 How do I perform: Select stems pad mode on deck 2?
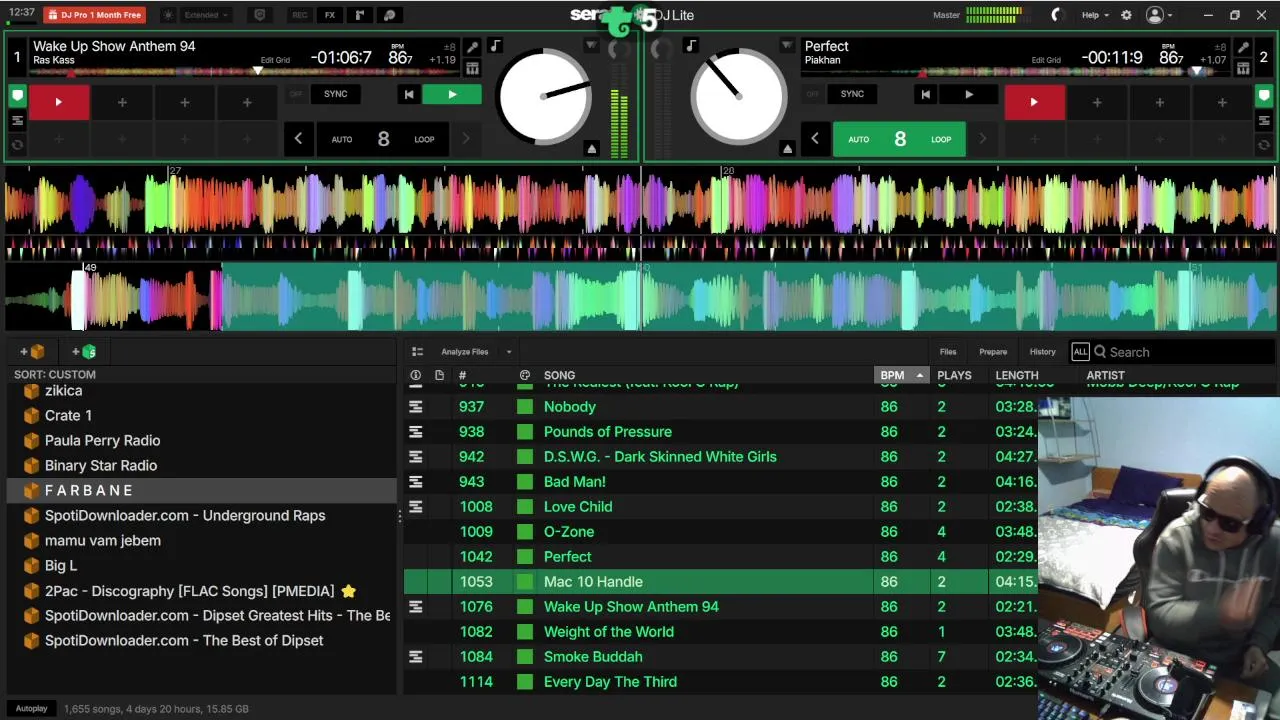[x=1263, y=121]
